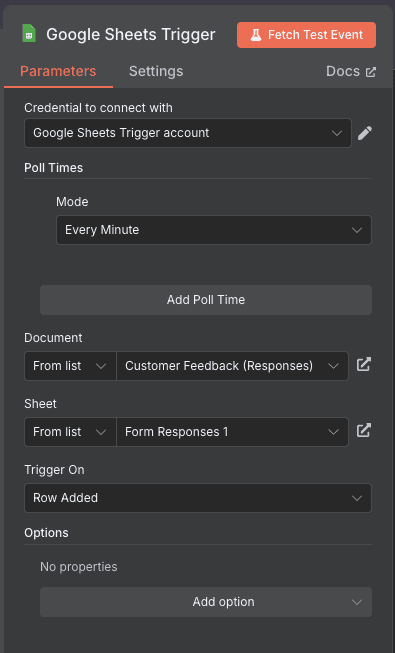The height and width of the screenshot is (653, 395).
Task: Click the Google Sheets Trigger node title
Action: tap(131, 35)
